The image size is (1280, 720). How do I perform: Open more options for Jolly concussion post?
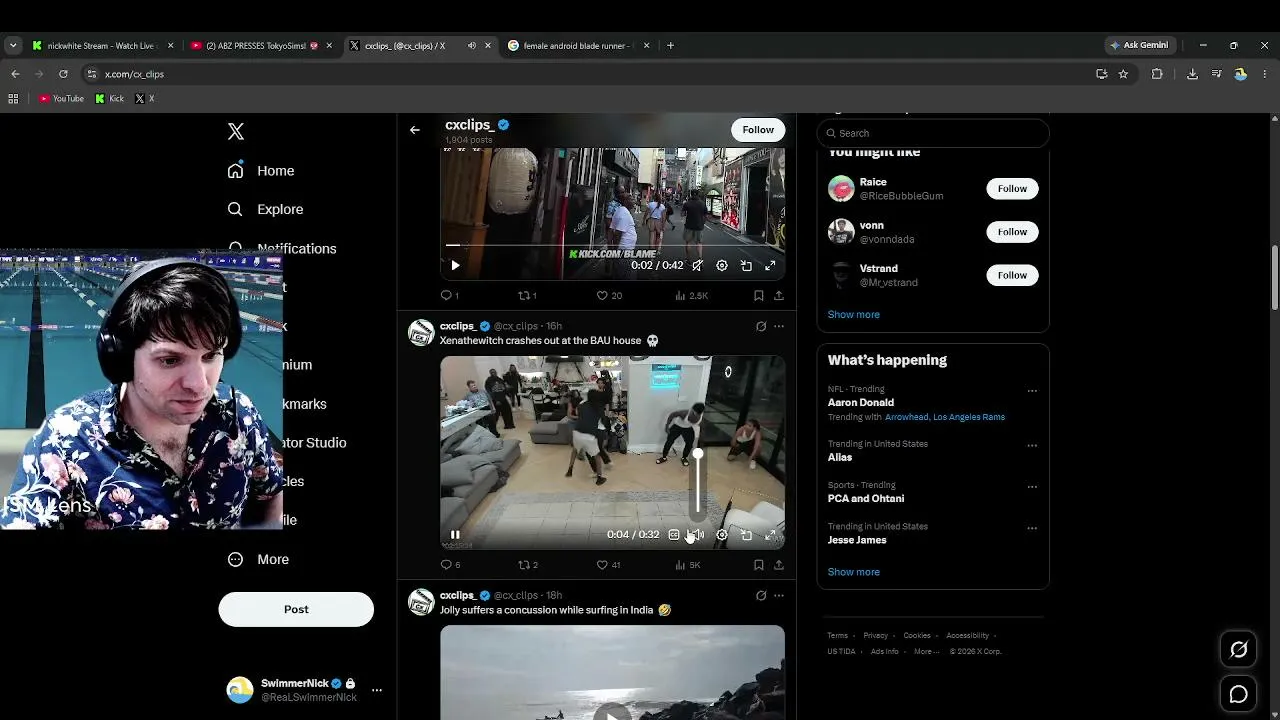779,595
